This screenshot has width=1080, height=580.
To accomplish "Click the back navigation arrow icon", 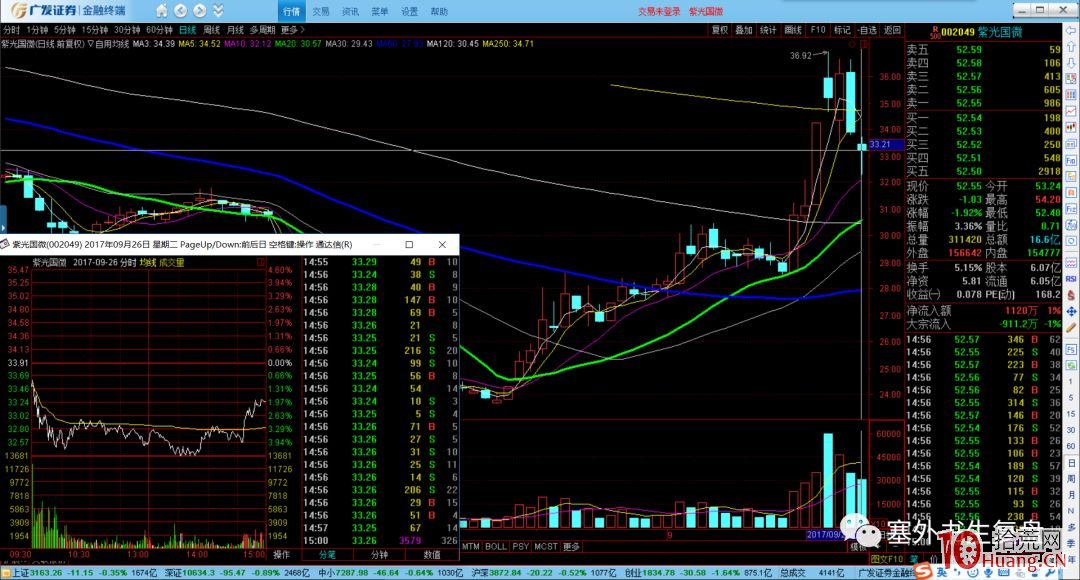I will 180,11.
